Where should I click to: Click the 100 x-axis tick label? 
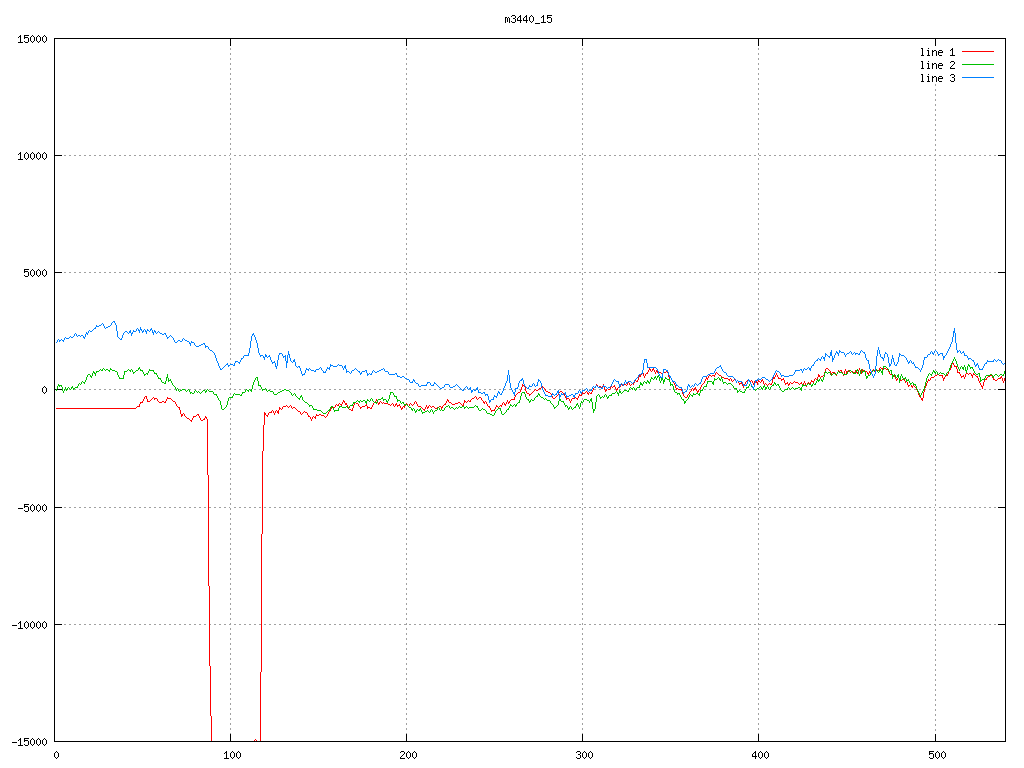pyautogui.click(x=231, y=756)
